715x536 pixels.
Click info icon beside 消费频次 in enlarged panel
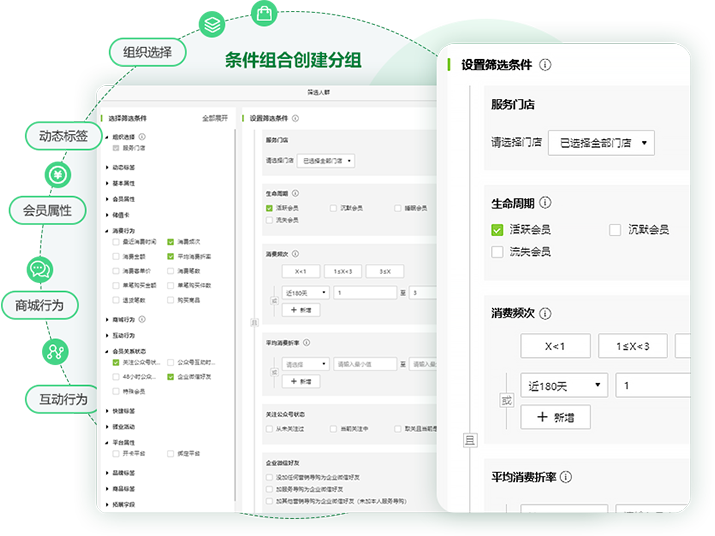[x=545, y=313]
